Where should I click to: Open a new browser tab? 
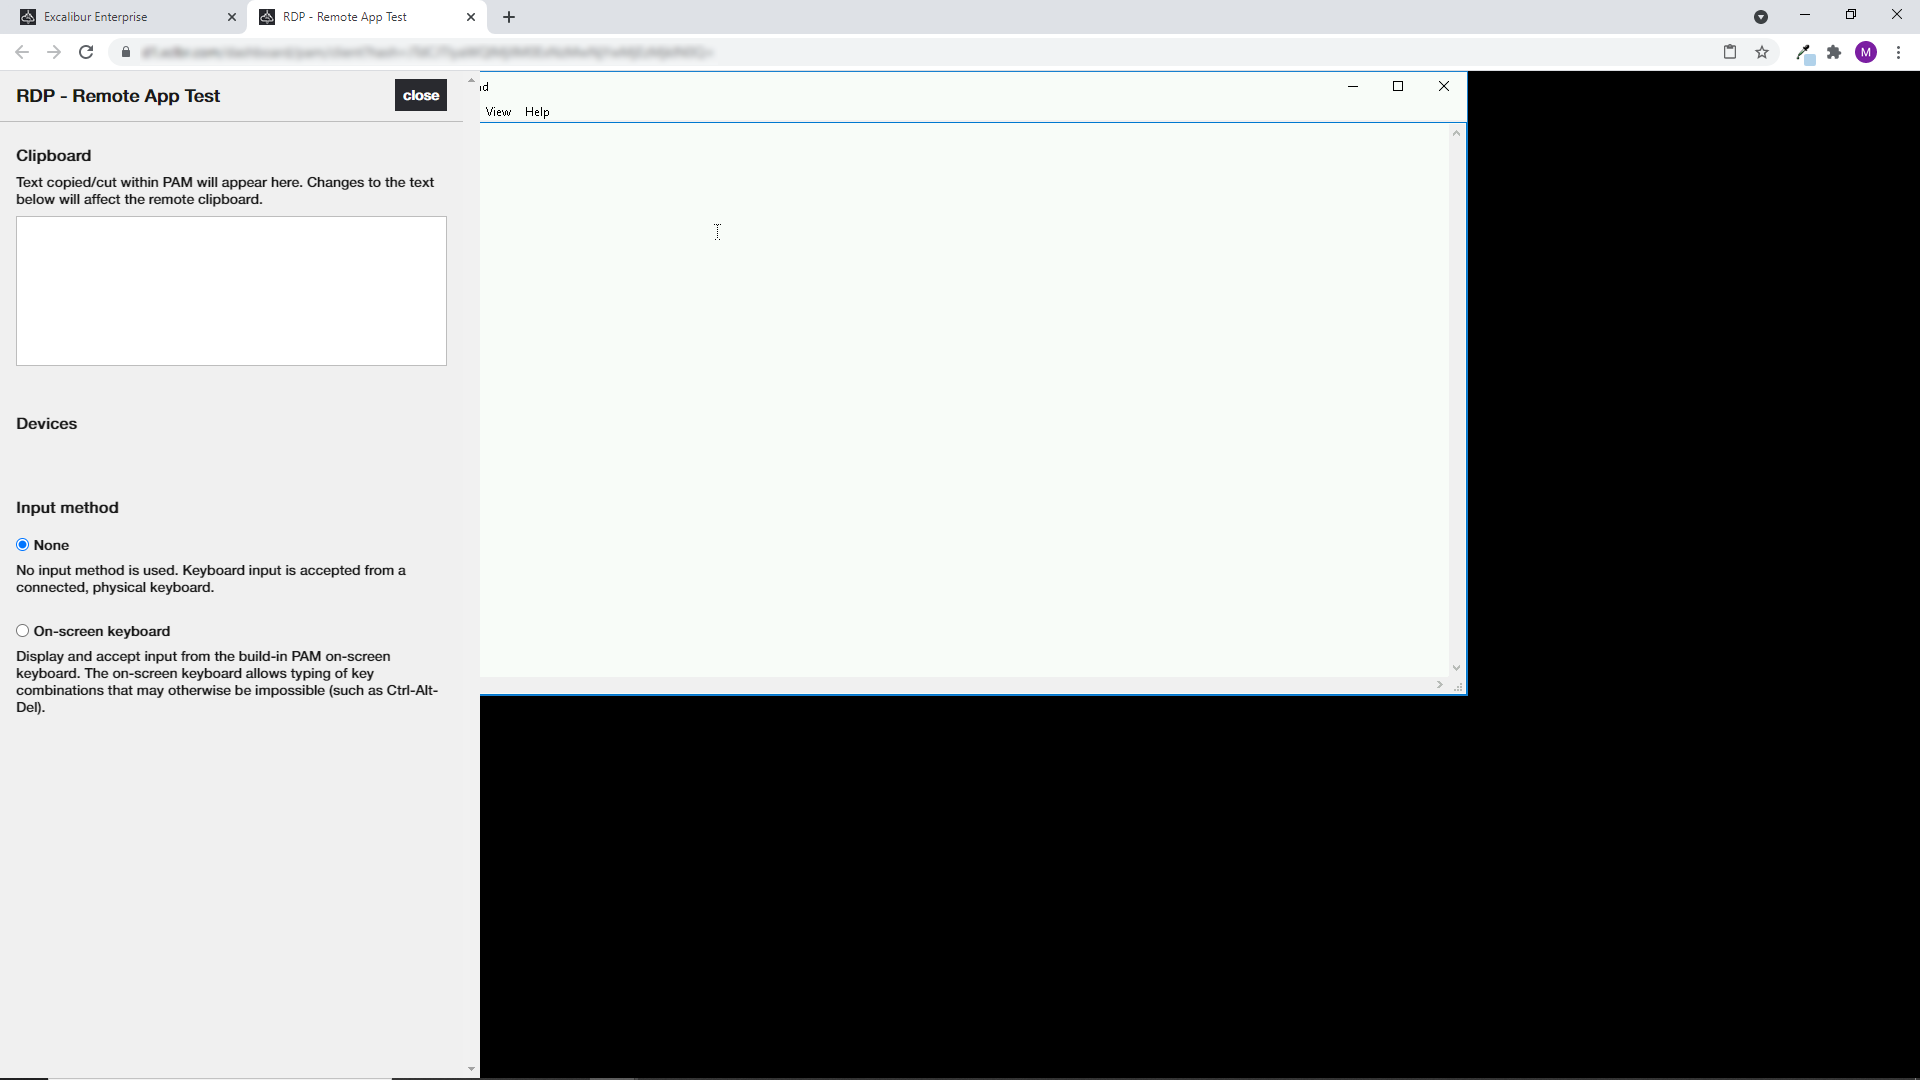(509, 17)
